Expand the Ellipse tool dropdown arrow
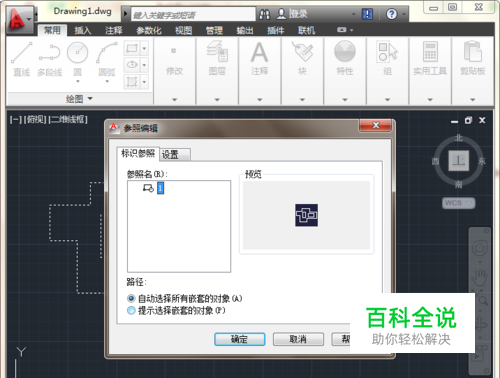Image resolution: width=500 pixels, height=378 pixels. (x=144, y=65)
